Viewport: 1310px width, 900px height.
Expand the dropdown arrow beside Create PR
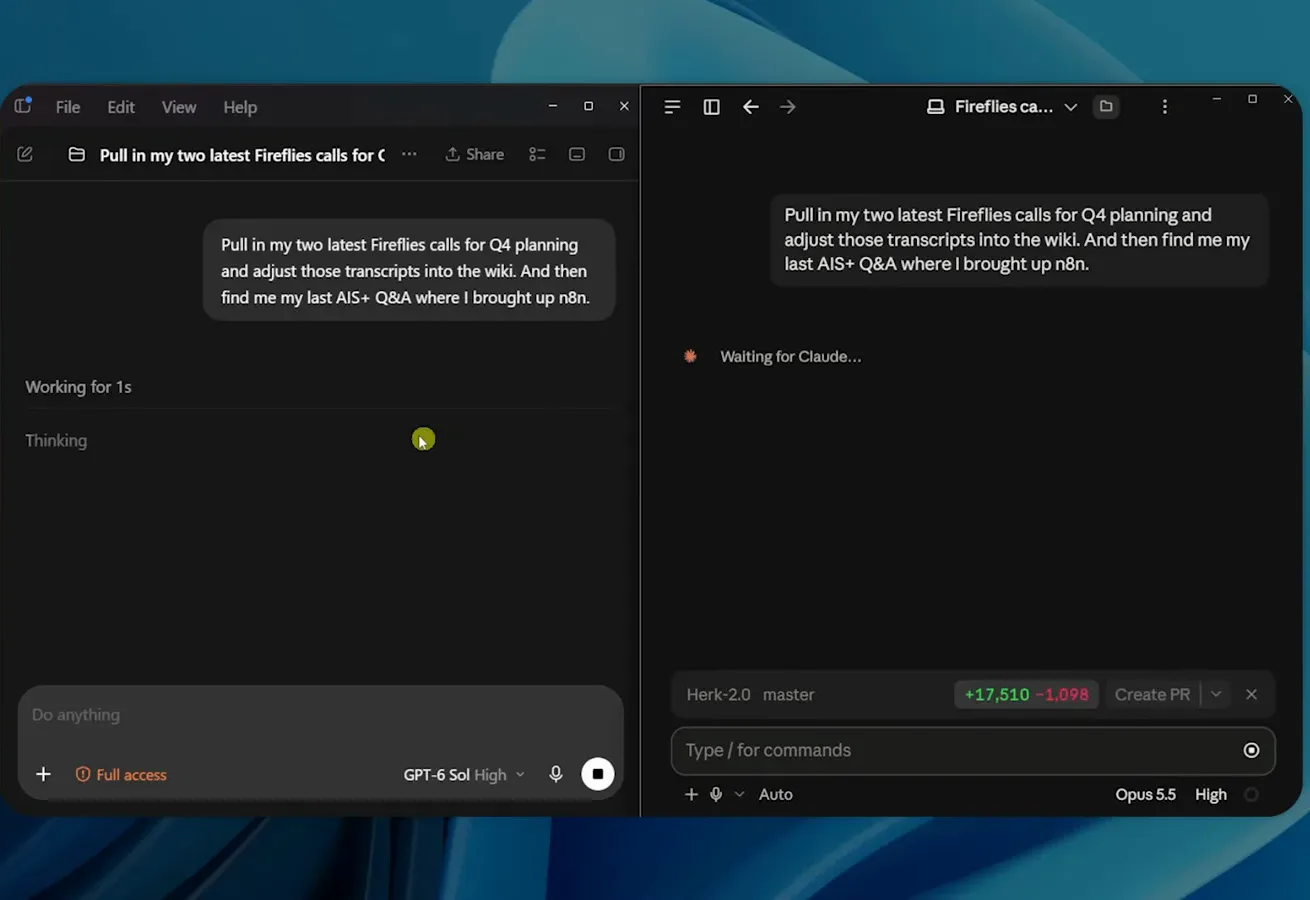[x=1216, y=694]
